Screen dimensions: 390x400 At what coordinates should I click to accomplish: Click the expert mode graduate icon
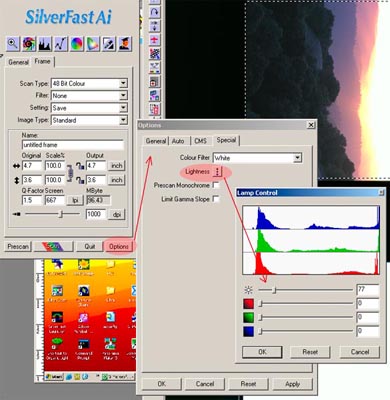click(x=124, y=44)
